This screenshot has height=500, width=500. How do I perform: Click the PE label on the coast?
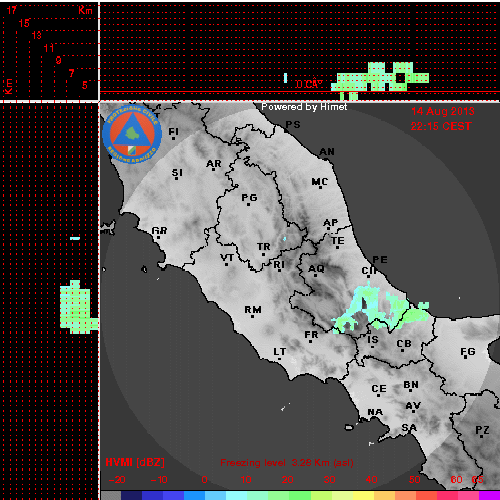tap(380, 260)
